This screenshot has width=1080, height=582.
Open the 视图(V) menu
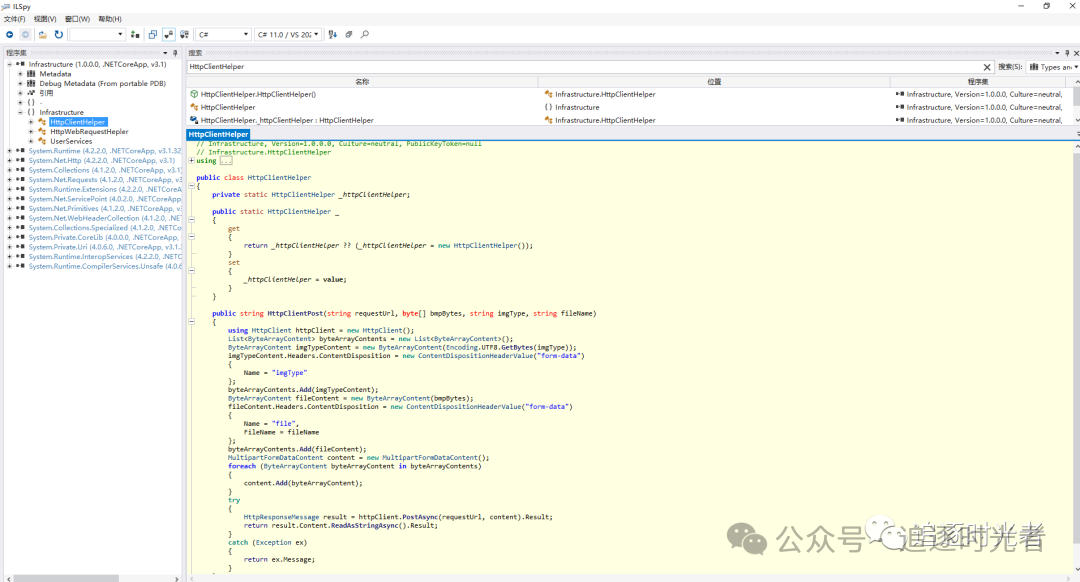(x=45, y=19)
